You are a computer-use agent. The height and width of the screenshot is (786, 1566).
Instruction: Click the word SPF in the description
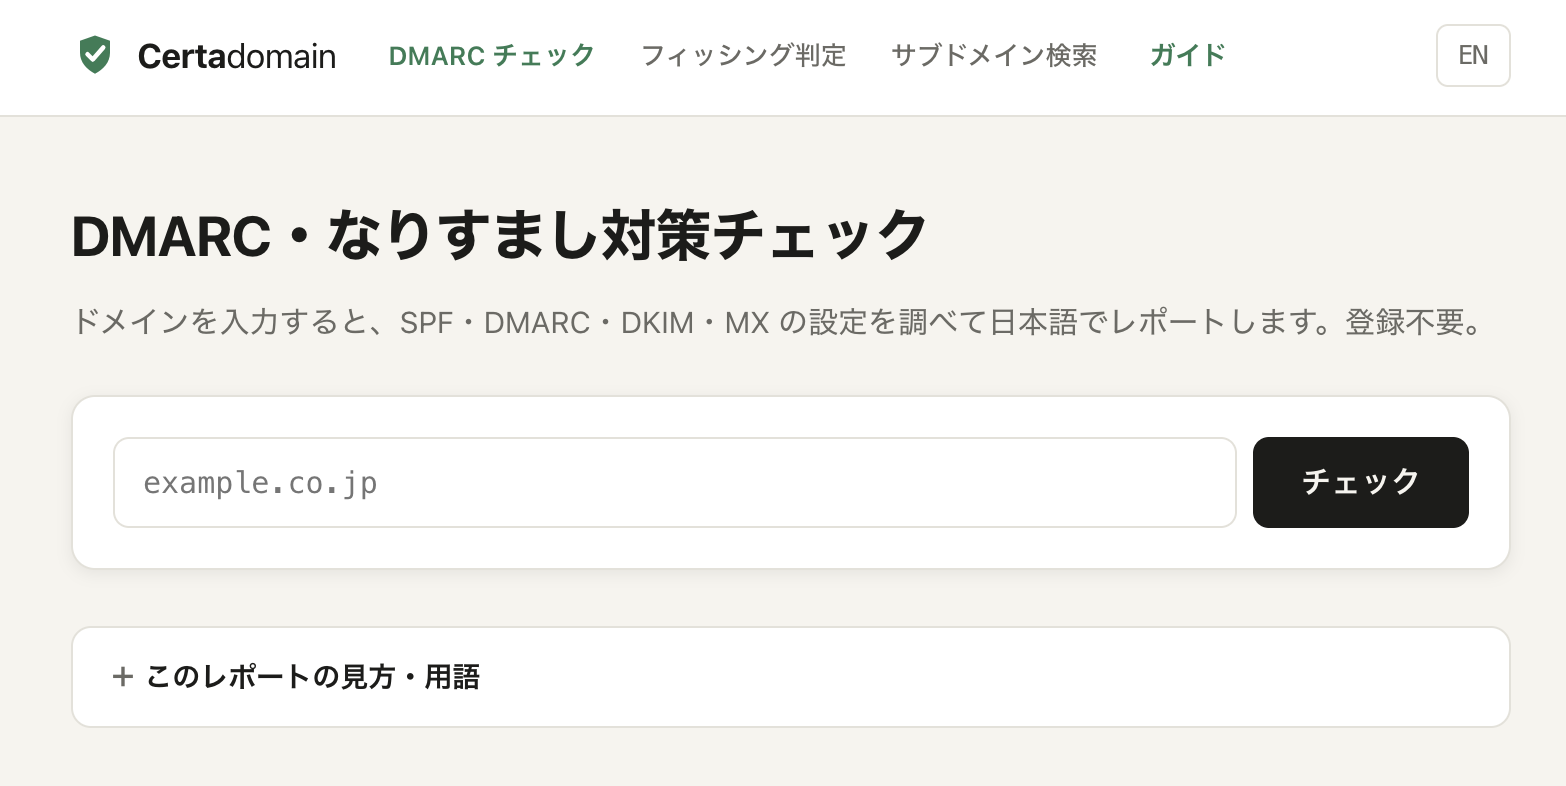(427, 323)
